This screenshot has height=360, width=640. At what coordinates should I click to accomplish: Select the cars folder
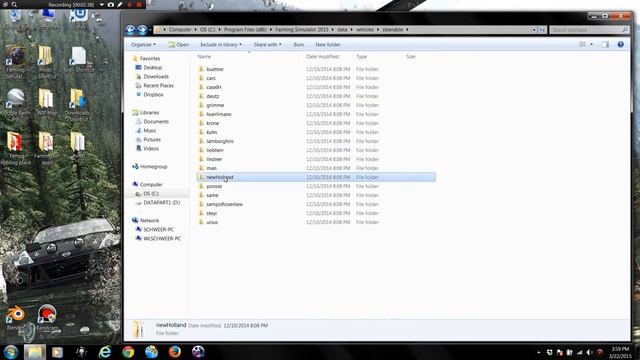coord(211,78)
